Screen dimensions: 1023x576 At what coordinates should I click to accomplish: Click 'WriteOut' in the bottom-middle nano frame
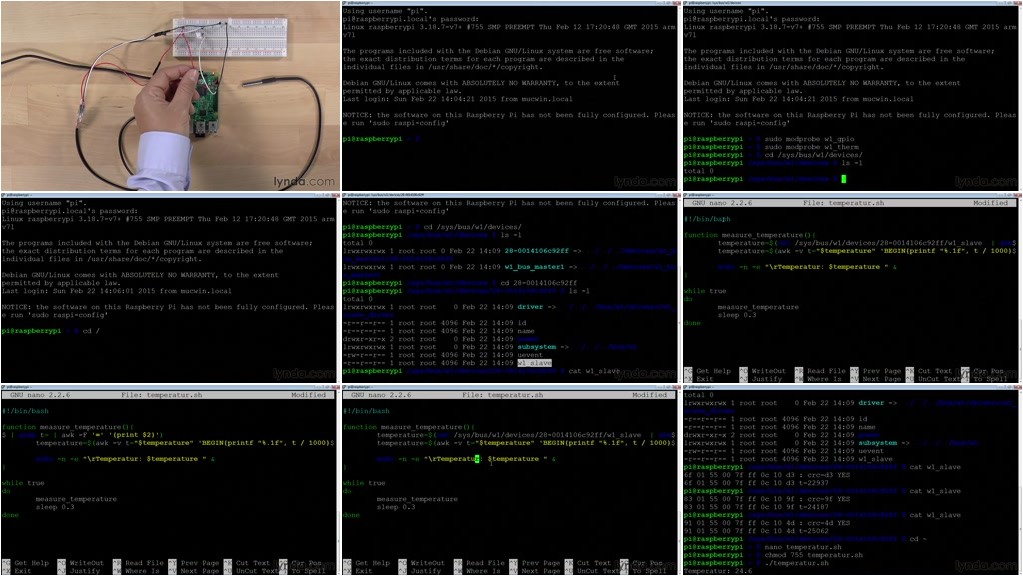point(427,563)
